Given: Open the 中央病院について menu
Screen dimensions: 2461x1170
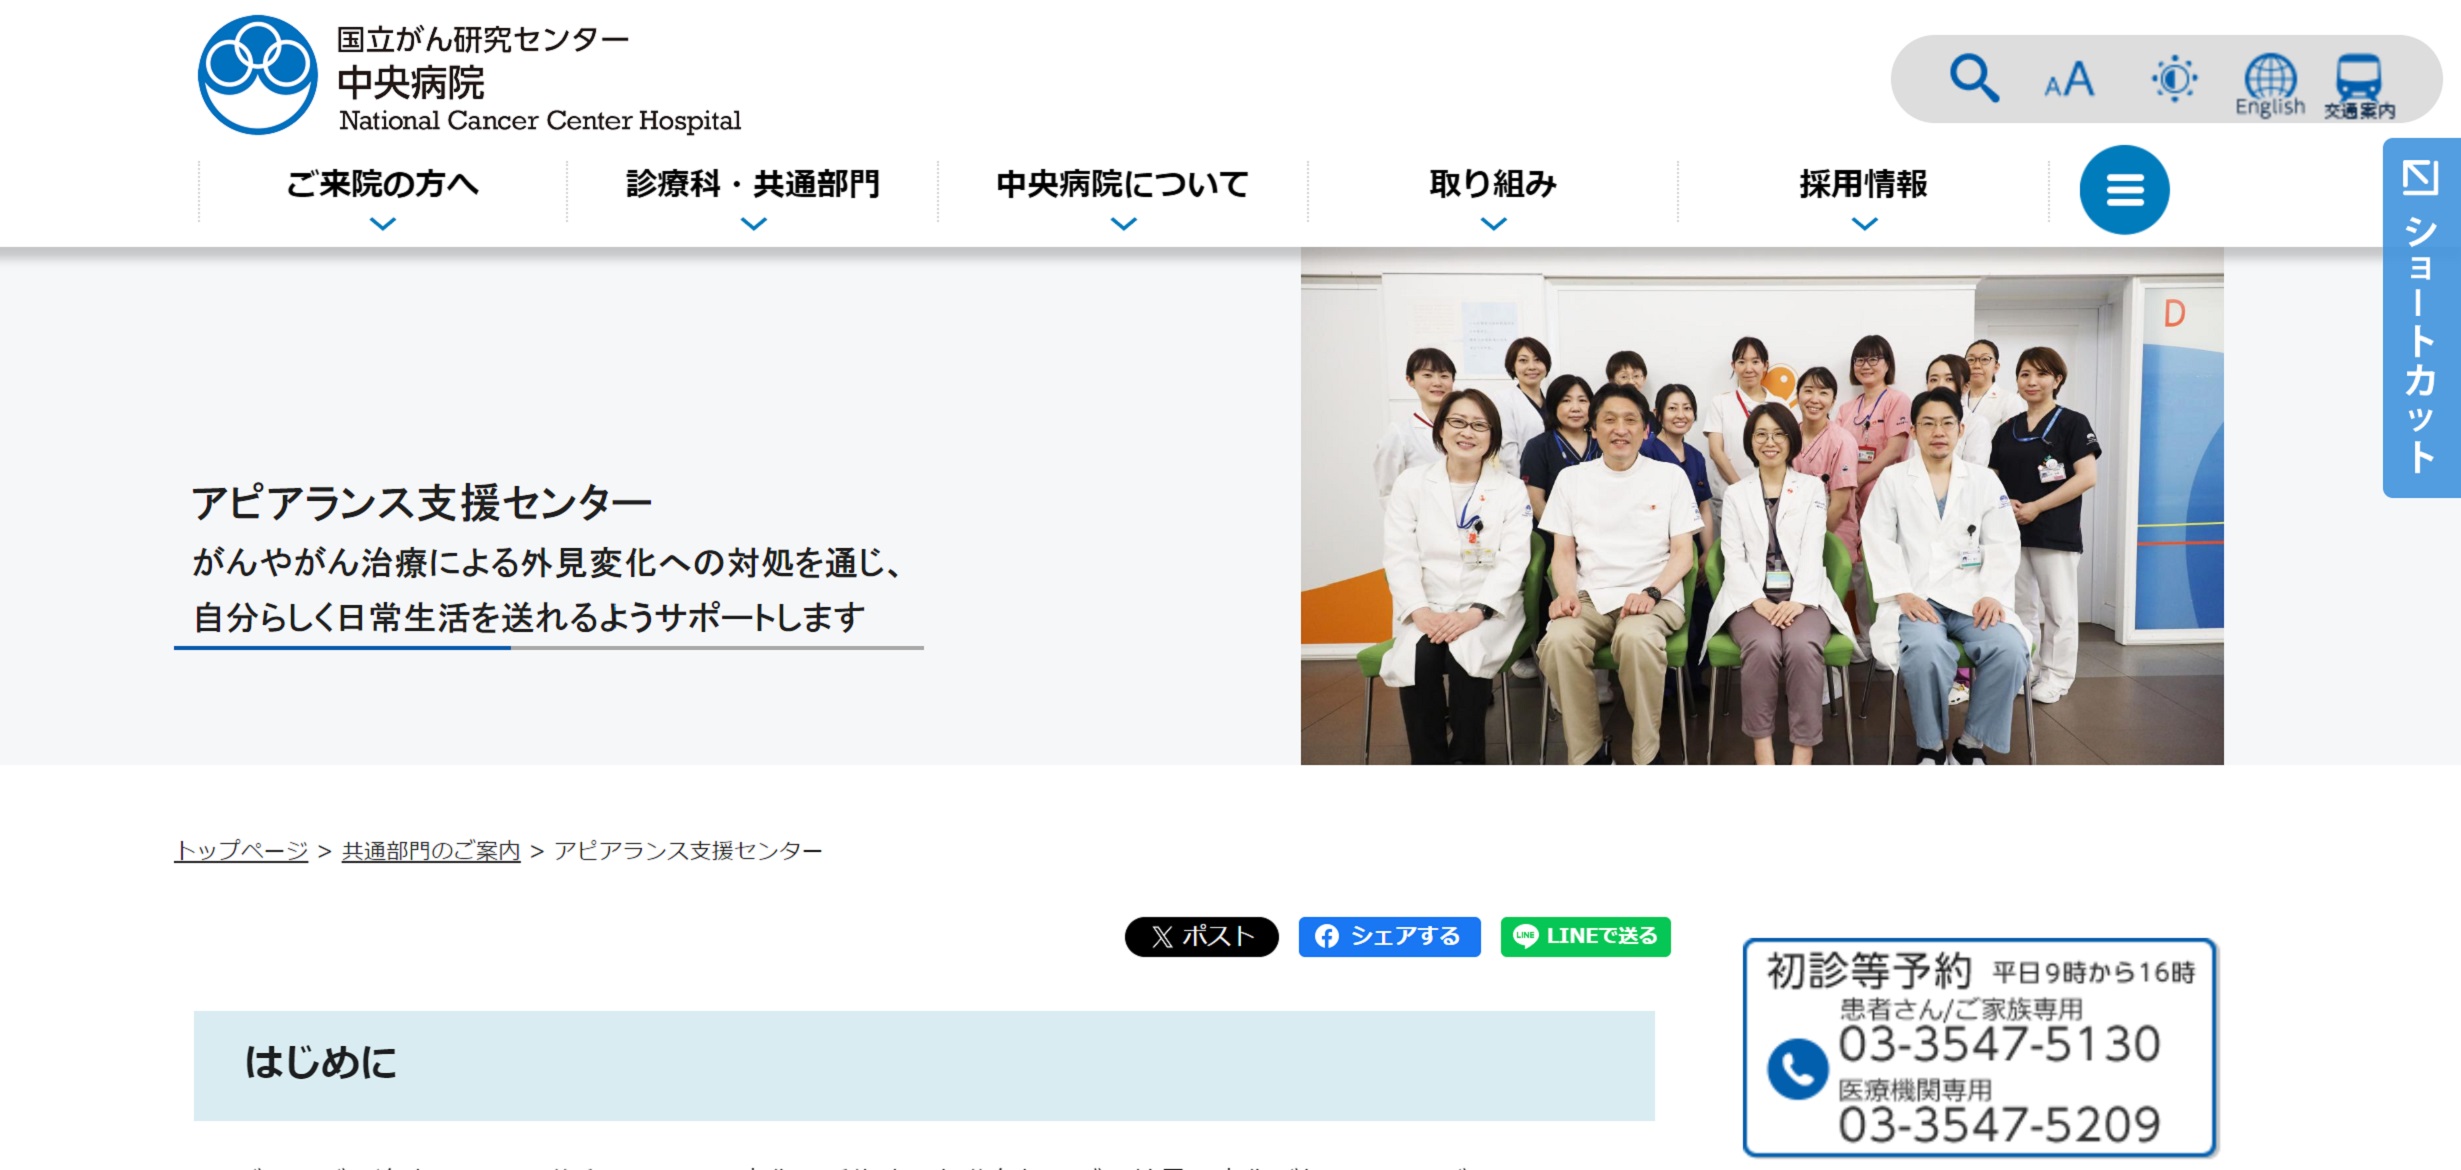Looking at the screenshot, I should 1121,184.
